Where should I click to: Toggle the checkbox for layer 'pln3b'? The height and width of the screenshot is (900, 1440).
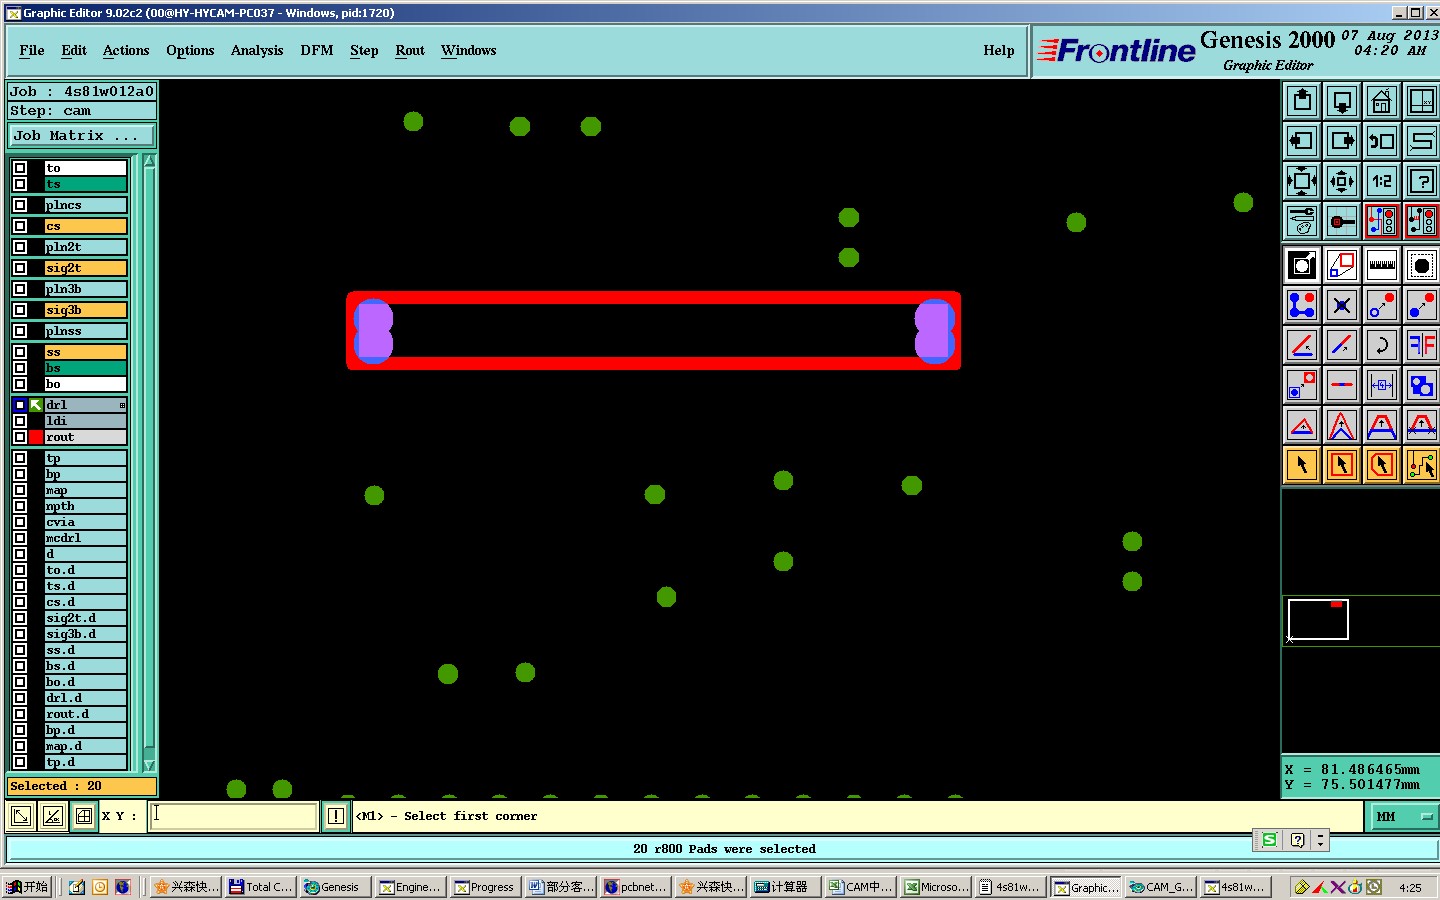pos(20,289)
